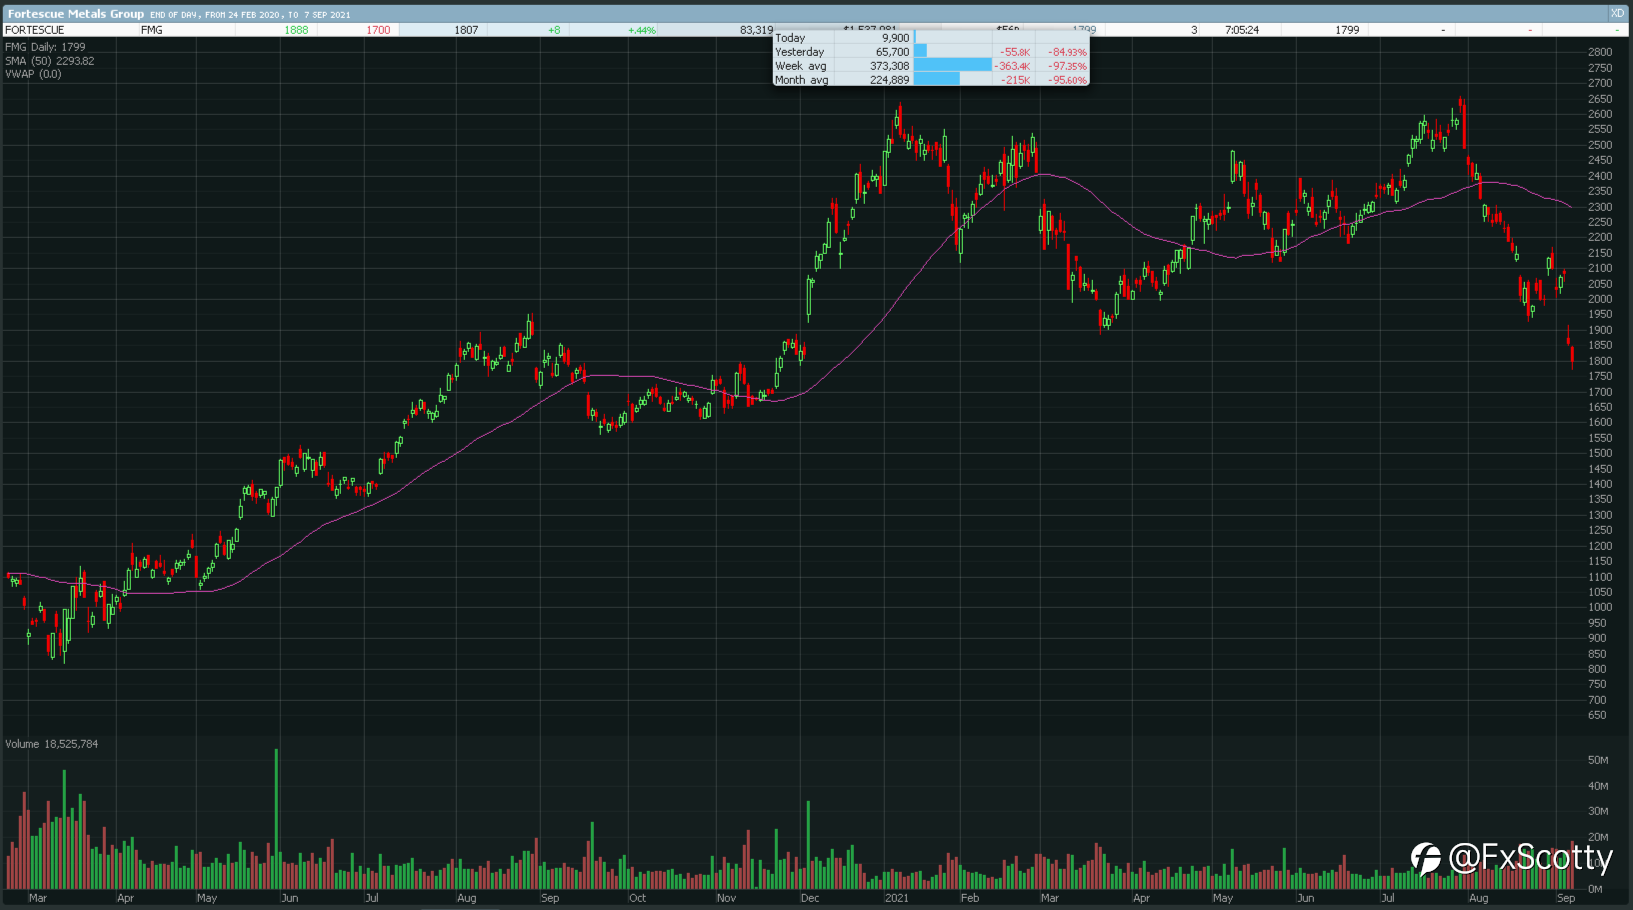Screen dimensions: 1633x910
Task: Click the Dec label on date axis
Action: click(810, 898)
